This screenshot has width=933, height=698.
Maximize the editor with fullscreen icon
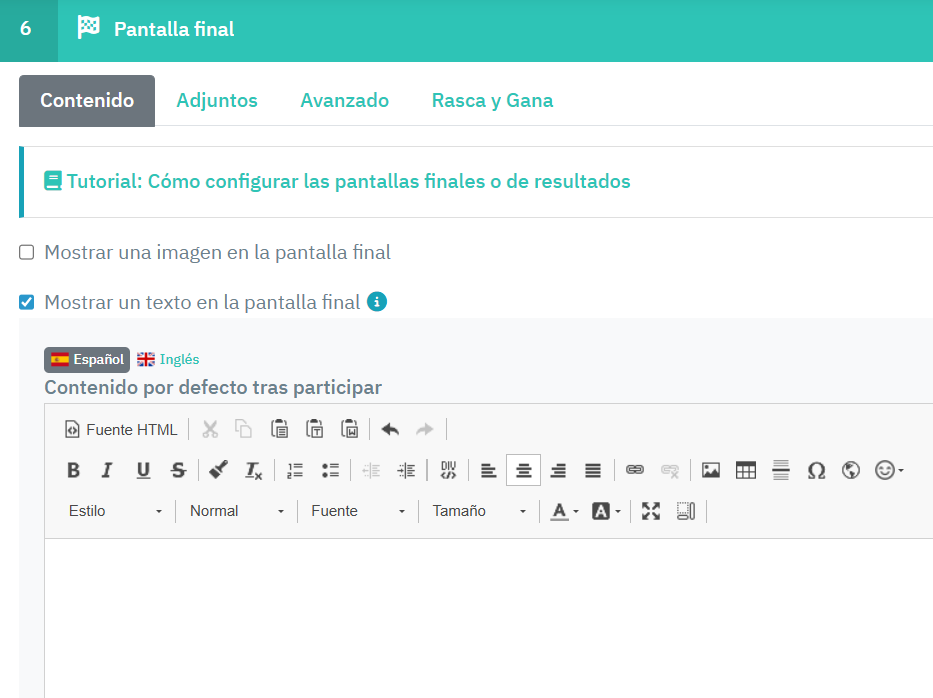click(x=651, y=511)
